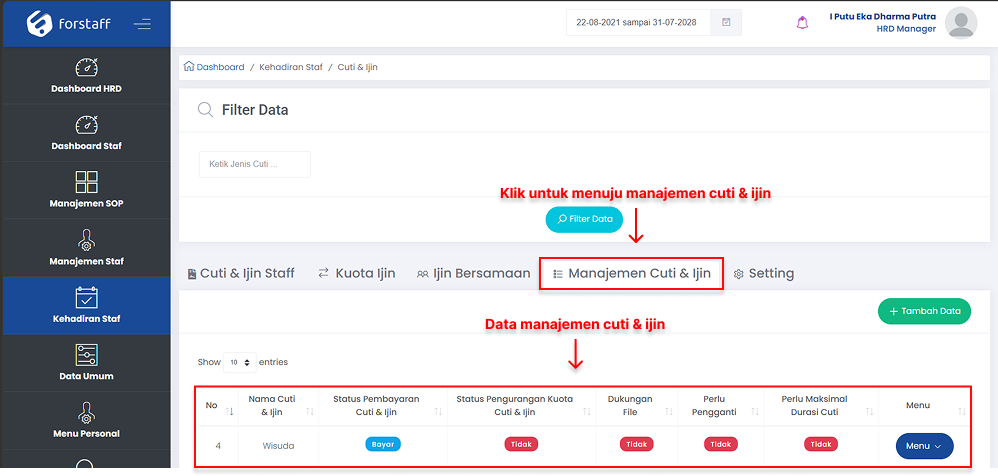Sort by No column
Image resolution: width=998 pixels, height=476 pixels.
218,406
